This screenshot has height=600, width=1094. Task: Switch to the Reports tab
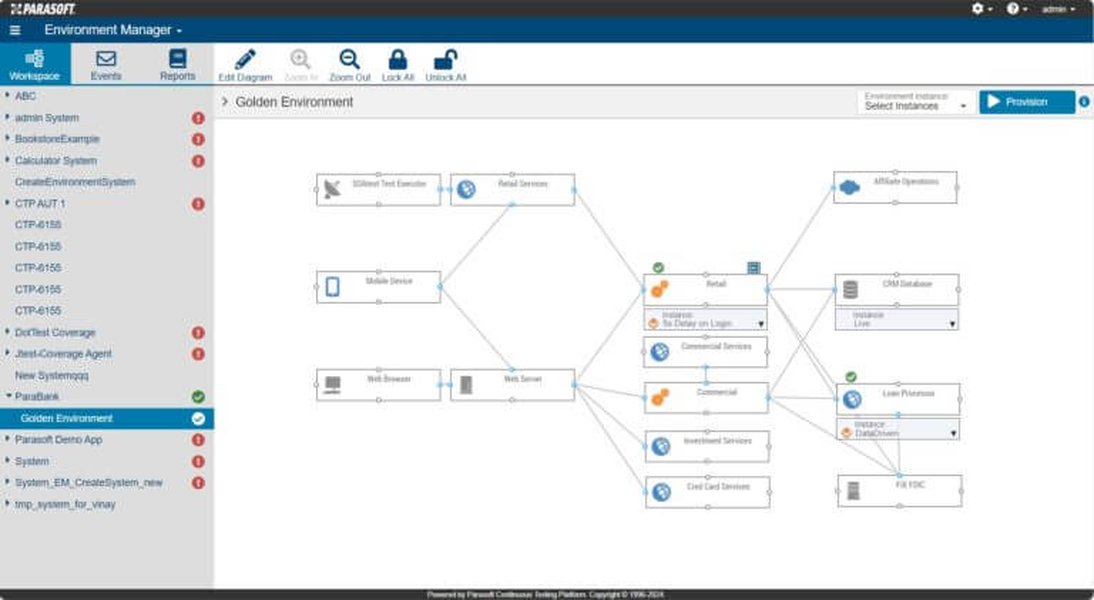(177, 65)
